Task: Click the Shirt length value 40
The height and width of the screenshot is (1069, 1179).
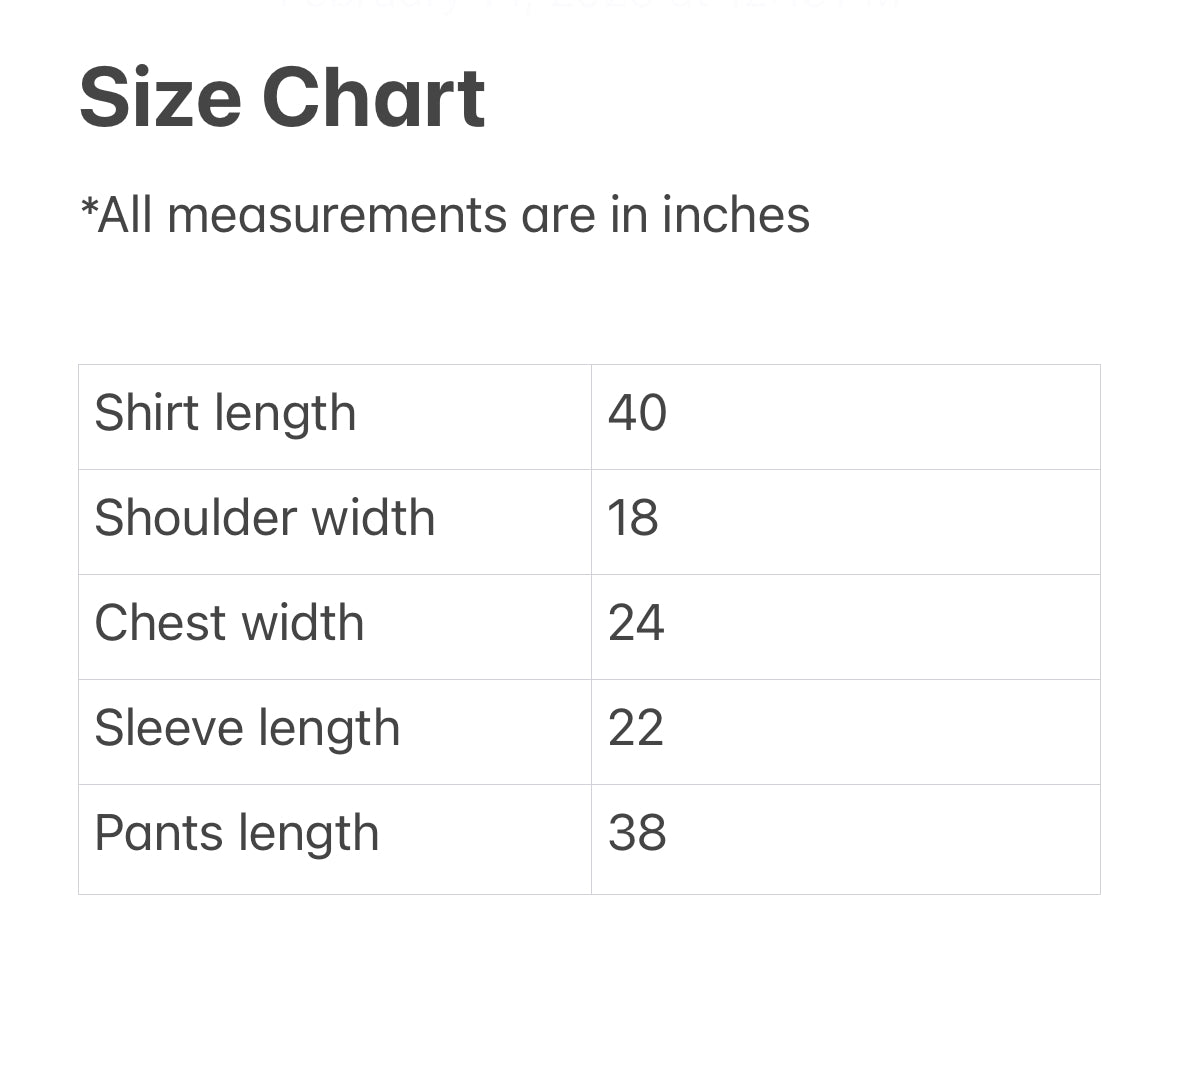Action: pos(637,413)
